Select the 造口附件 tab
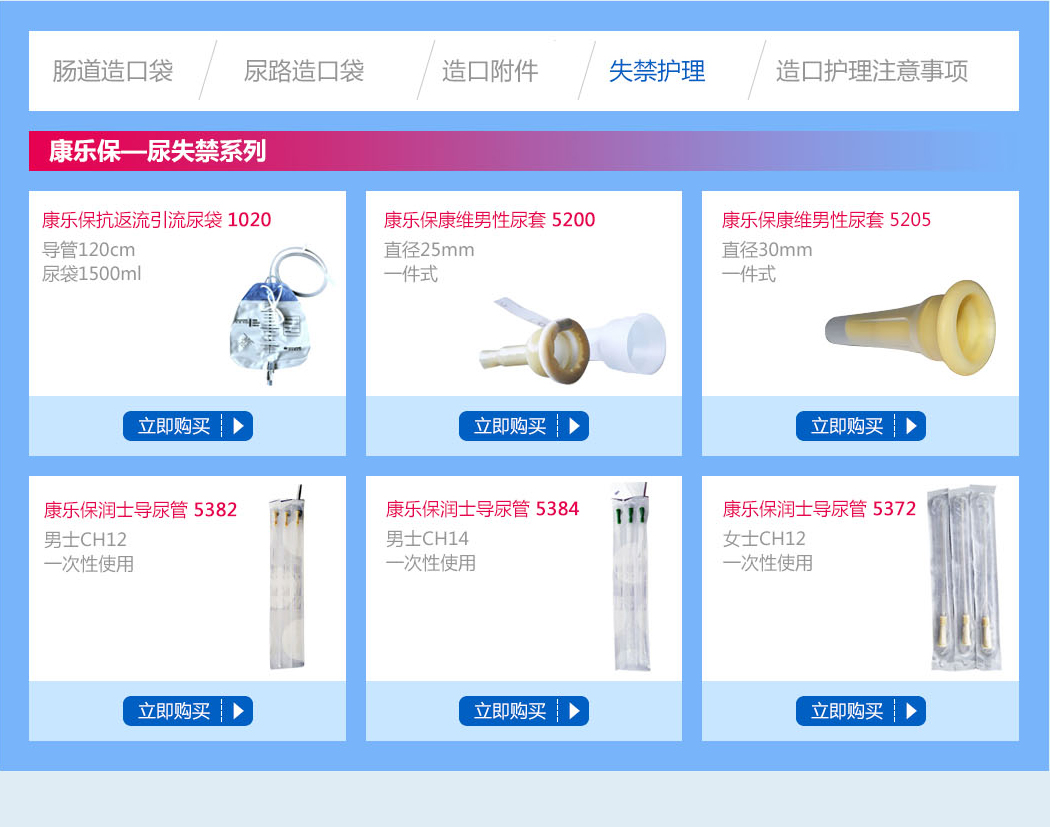The width and height of the screenshot is (1050, 827). (490, 71)
